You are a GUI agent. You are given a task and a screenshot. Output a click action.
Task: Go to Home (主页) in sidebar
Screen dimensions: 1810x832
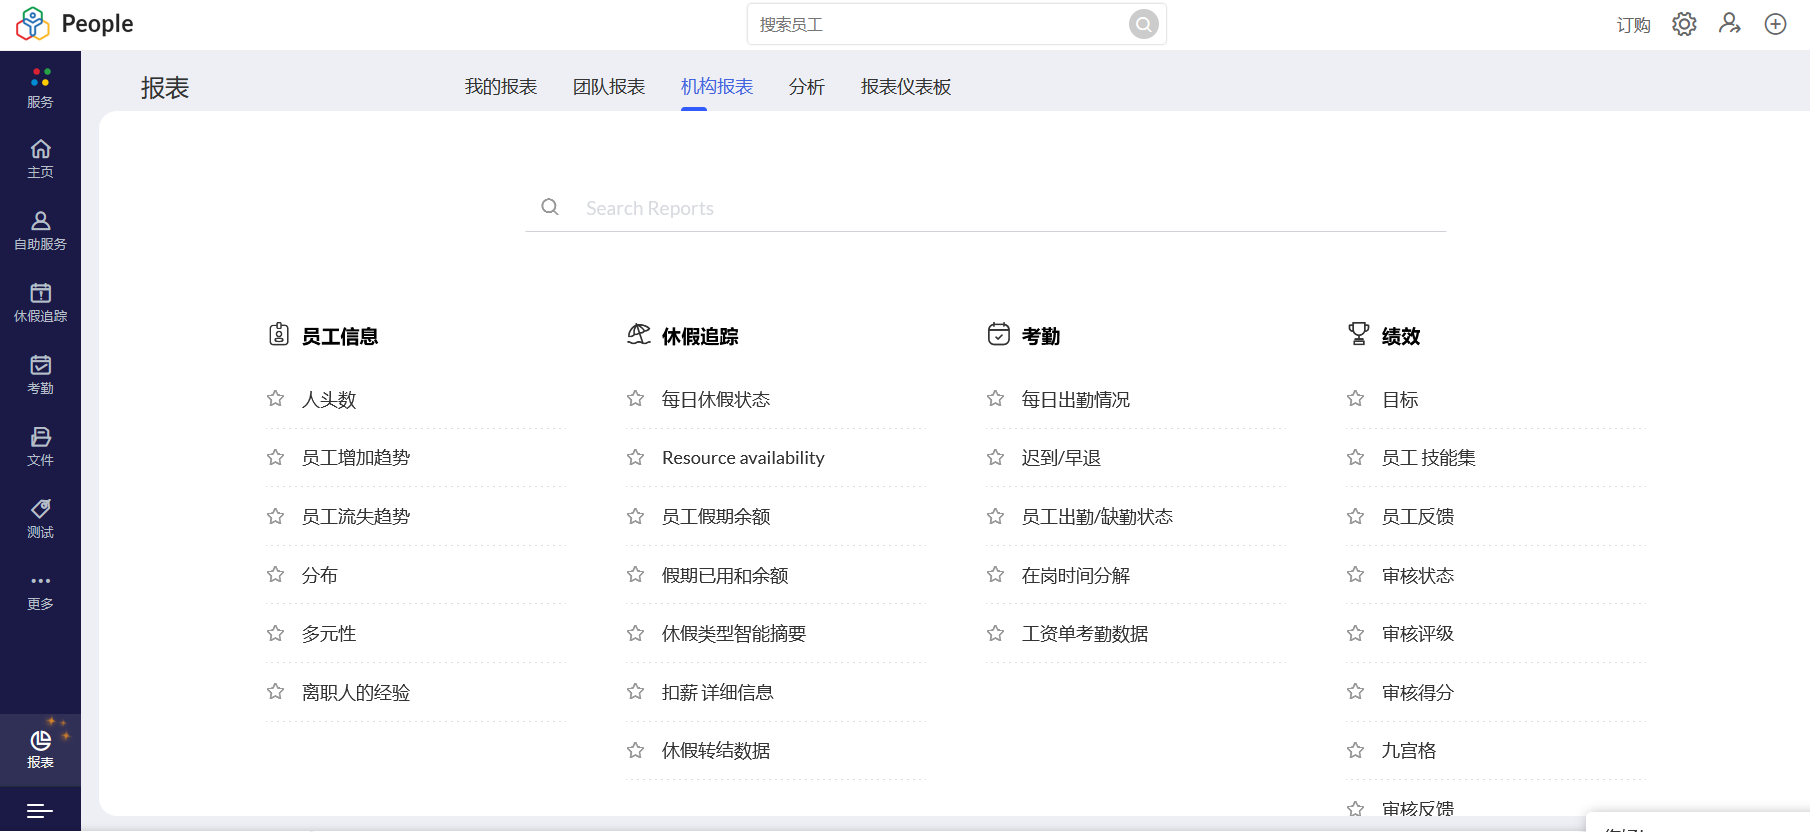coord(40,158)
